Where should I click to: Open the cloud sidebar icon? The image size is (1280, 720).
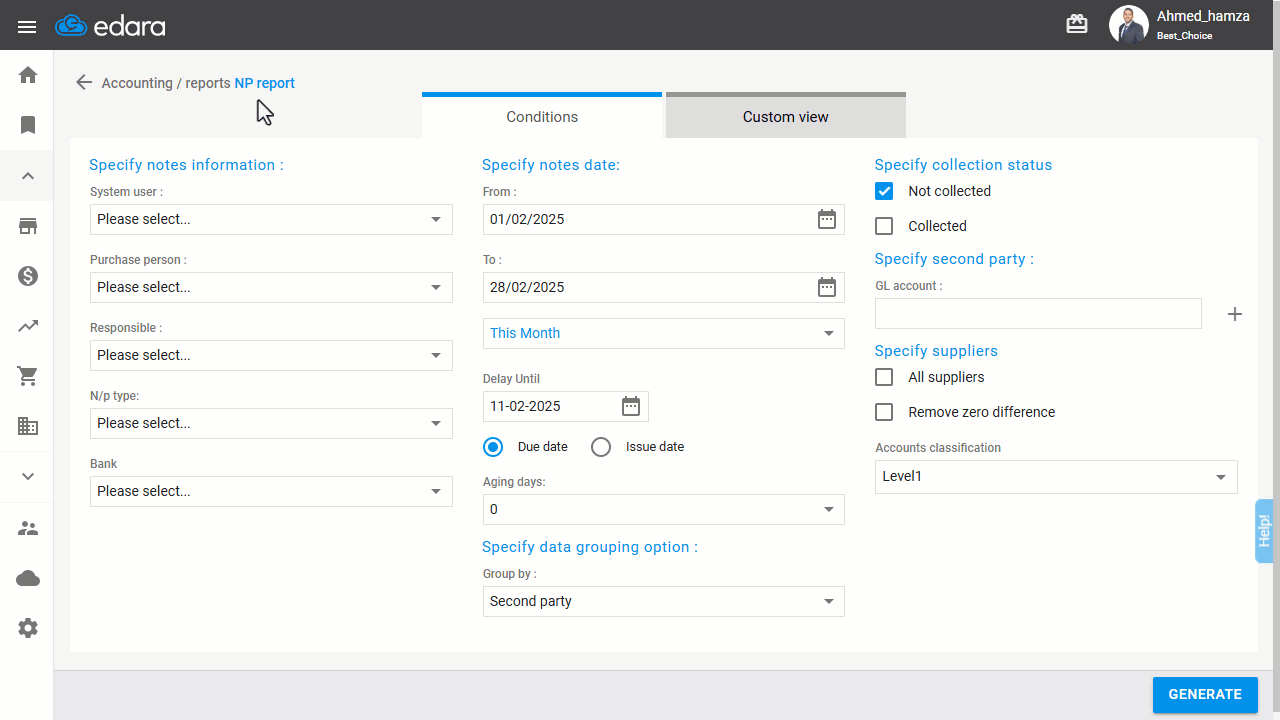coord(28,578)
